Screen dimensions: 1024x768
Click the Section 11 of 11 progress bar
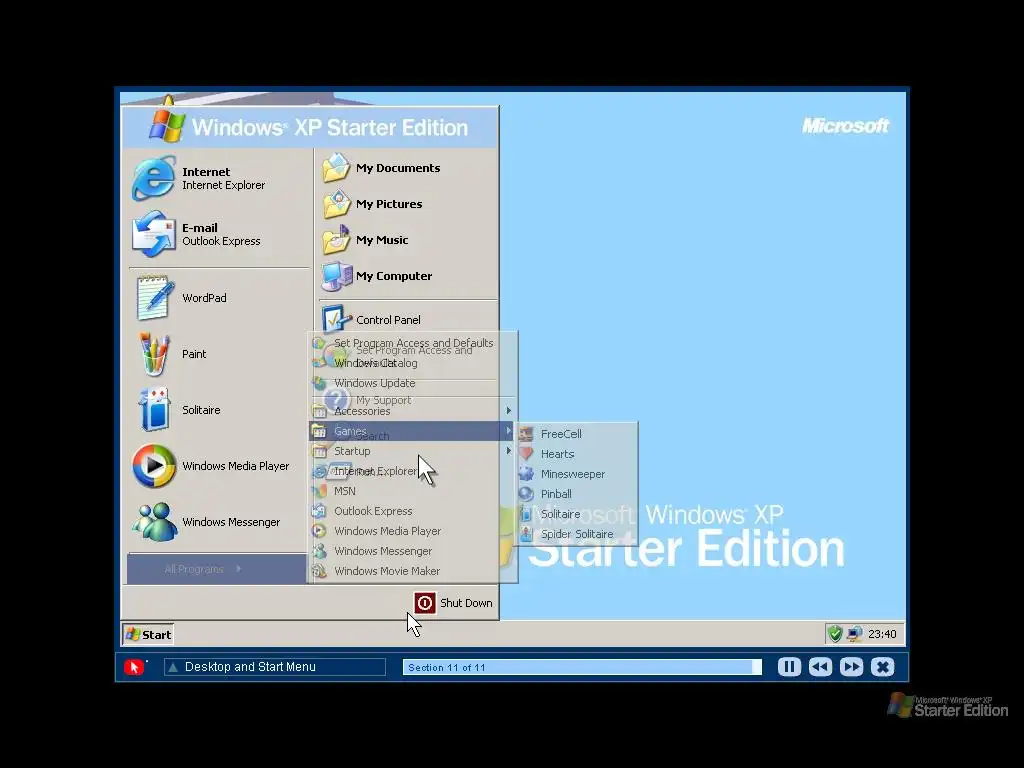point(582,667)
